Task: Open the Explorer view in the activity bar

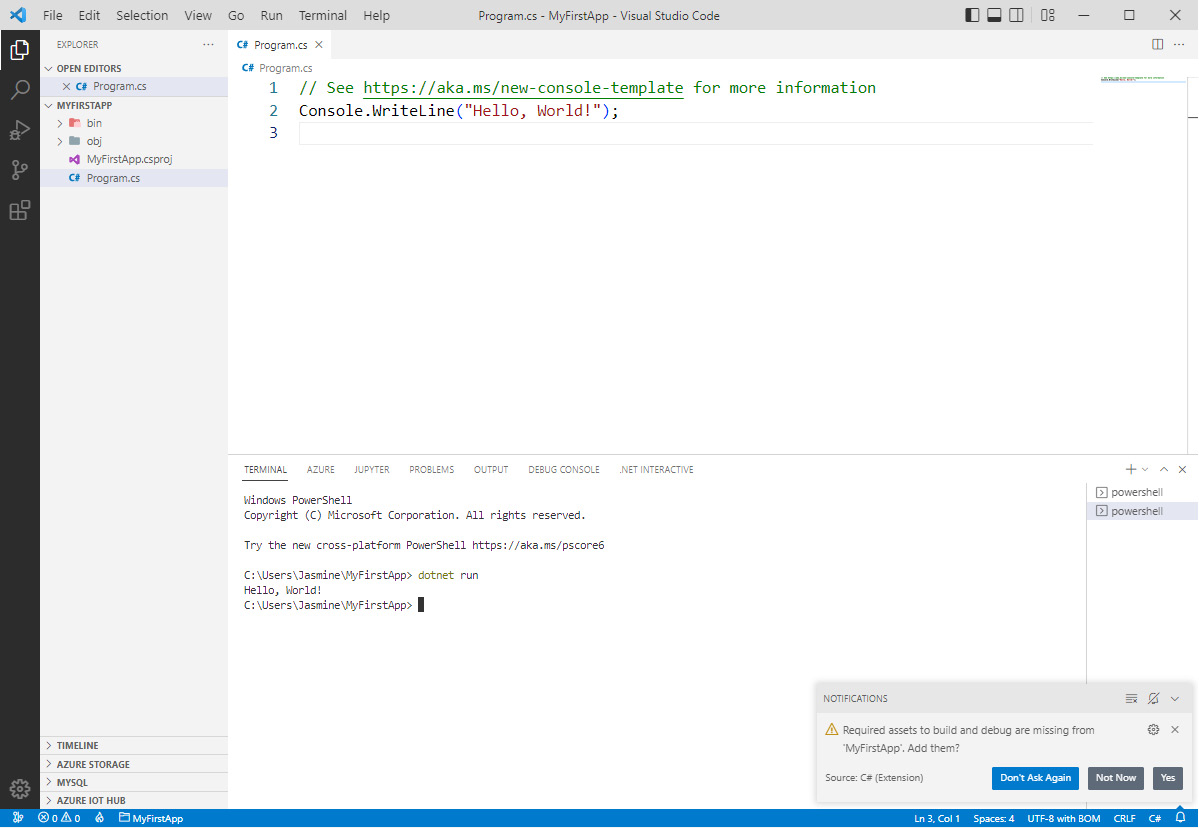Action: click(x=20, y=50)
